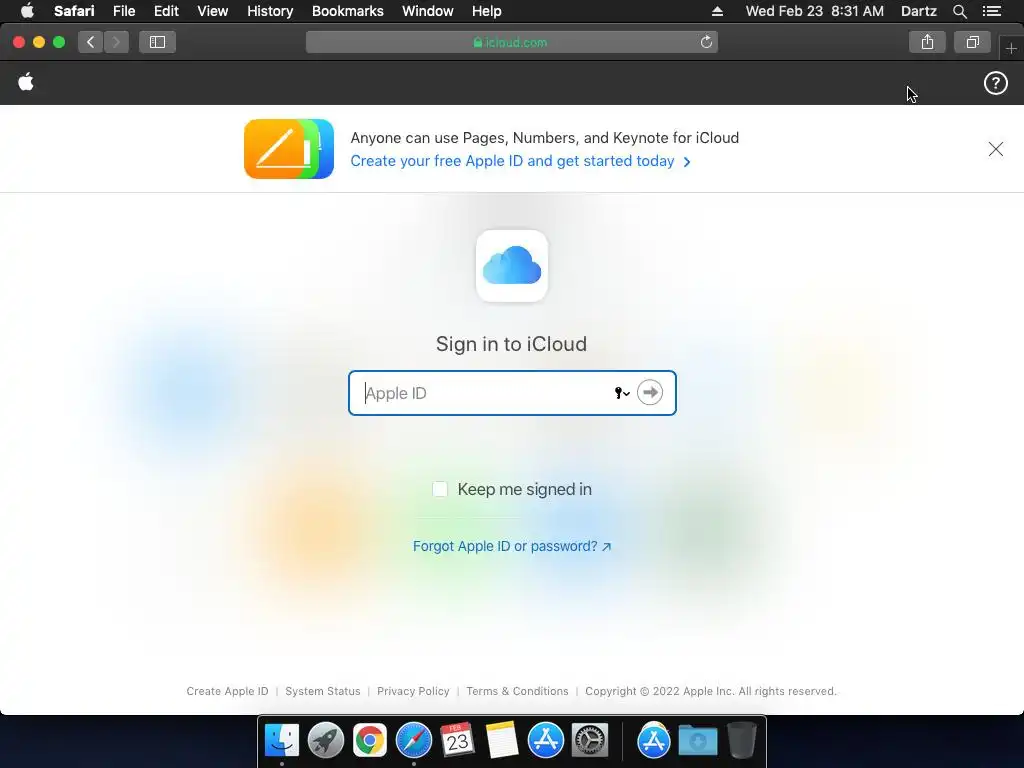
Task: Open Applications folder stack in Dock
Action: 654,740
